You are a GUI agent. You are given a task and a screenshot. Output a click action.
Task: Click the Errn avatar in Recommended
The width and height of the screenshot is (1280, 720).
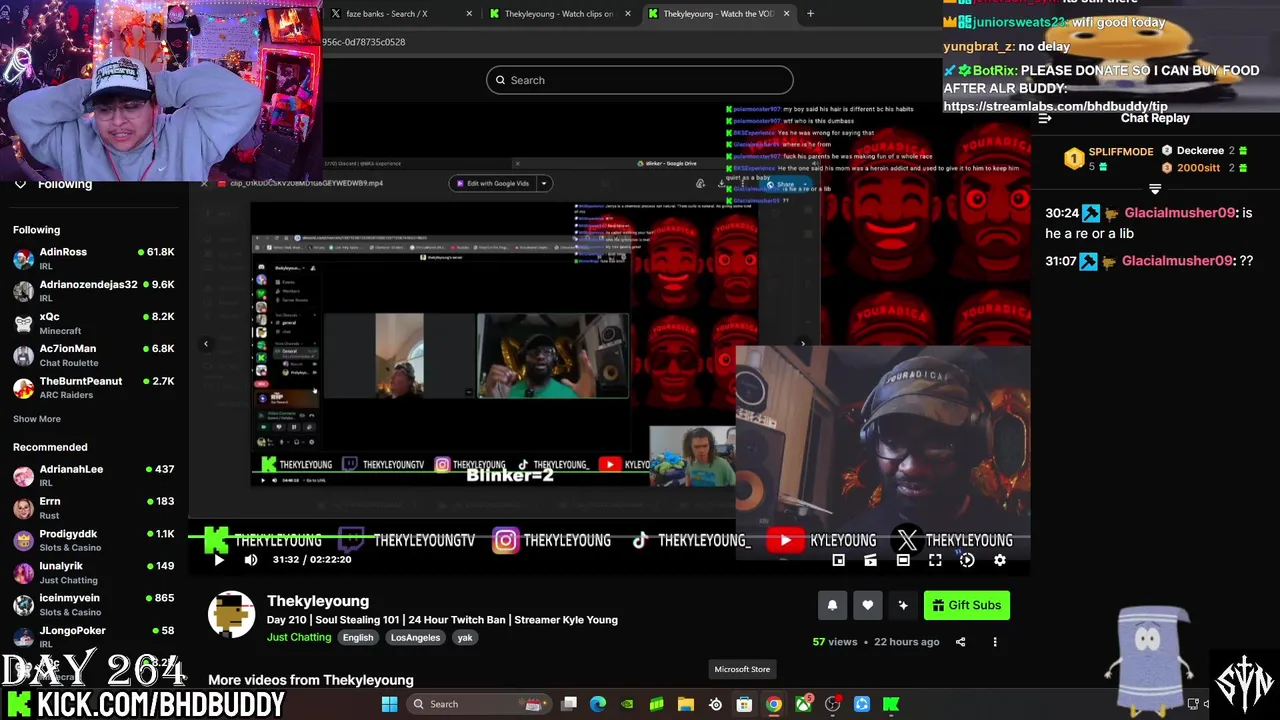[23, 508]
